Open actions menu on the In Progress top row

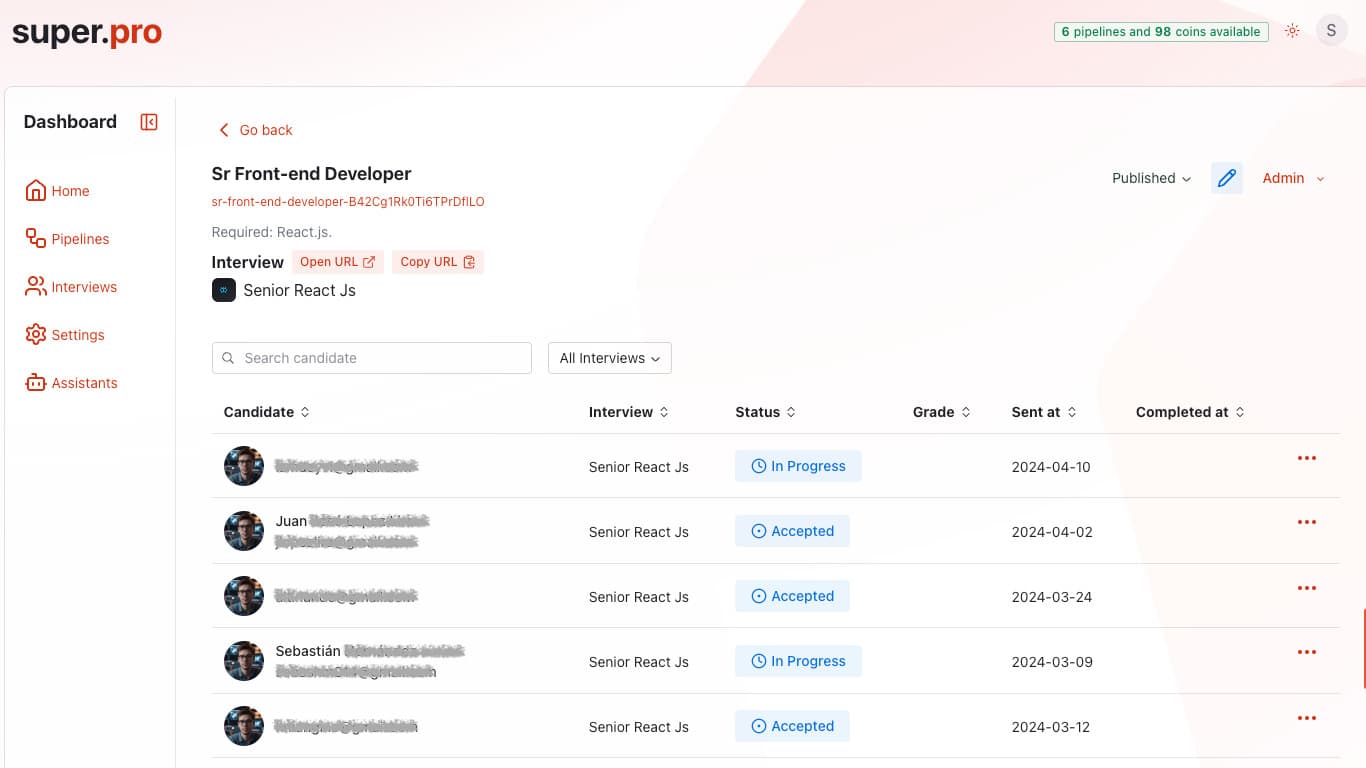pos(1306,458)
